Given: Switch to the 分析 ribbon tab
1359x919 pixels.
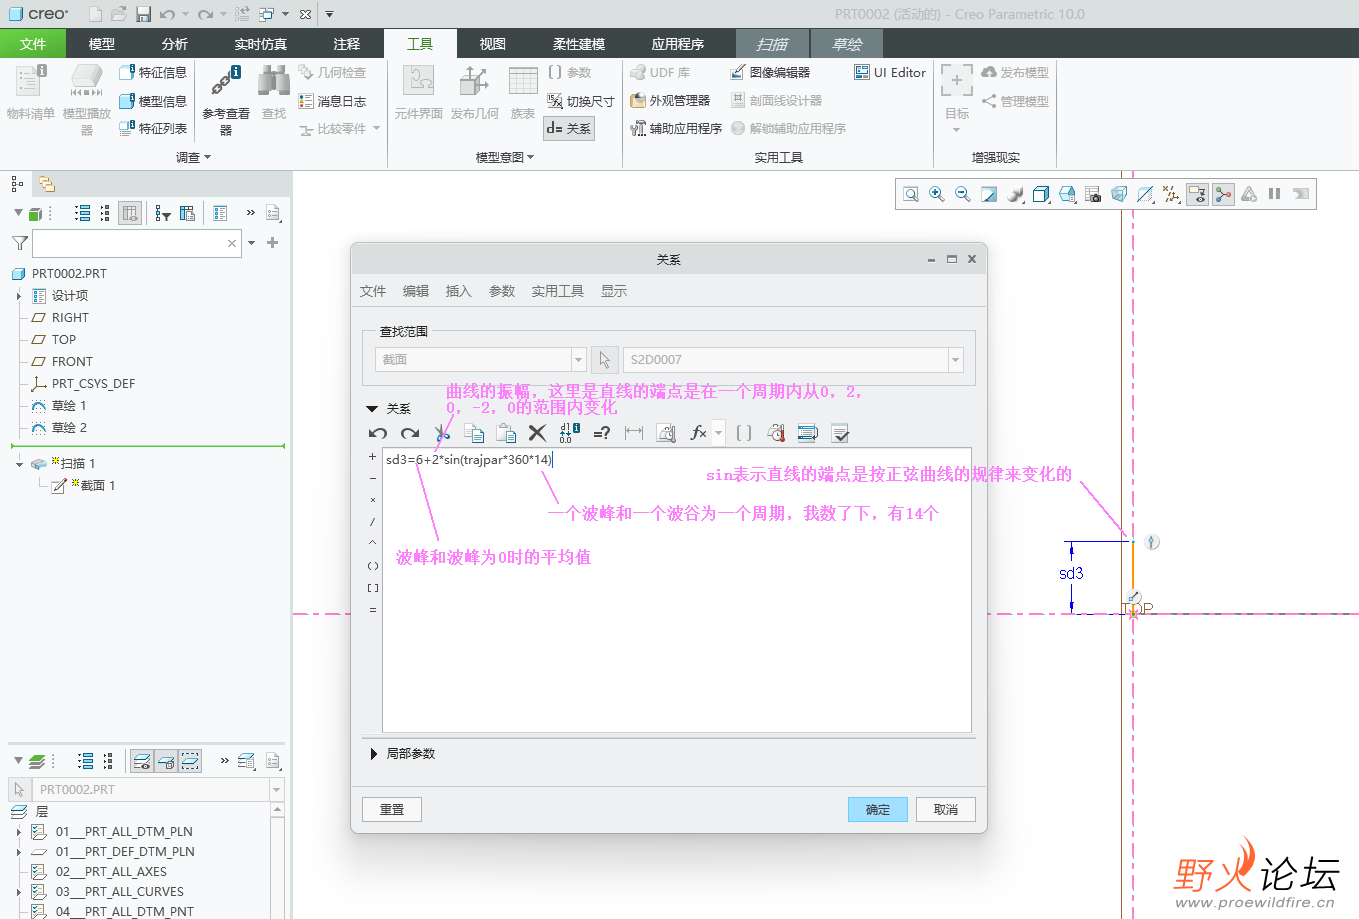Looking at the screenshot, I should click(174, 44).
